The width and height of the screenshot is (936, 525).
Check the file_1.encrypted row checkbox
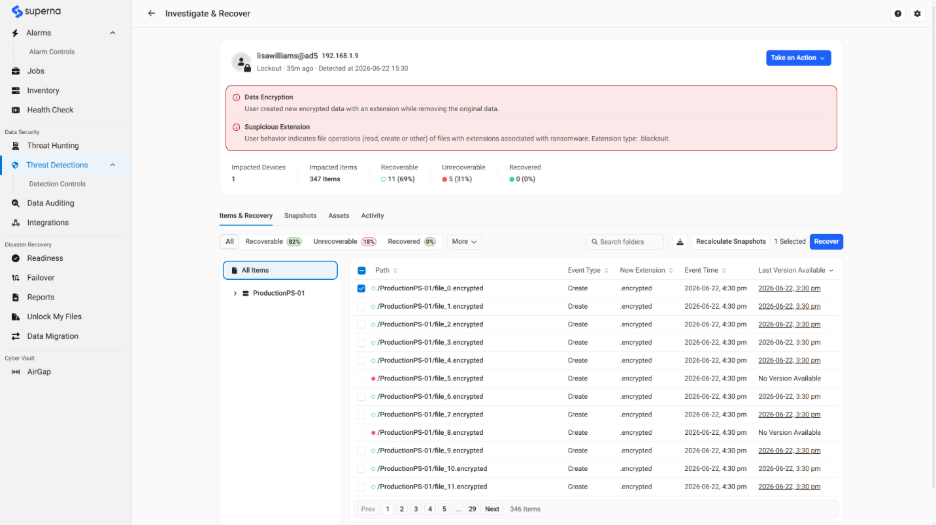coord(361,306)
